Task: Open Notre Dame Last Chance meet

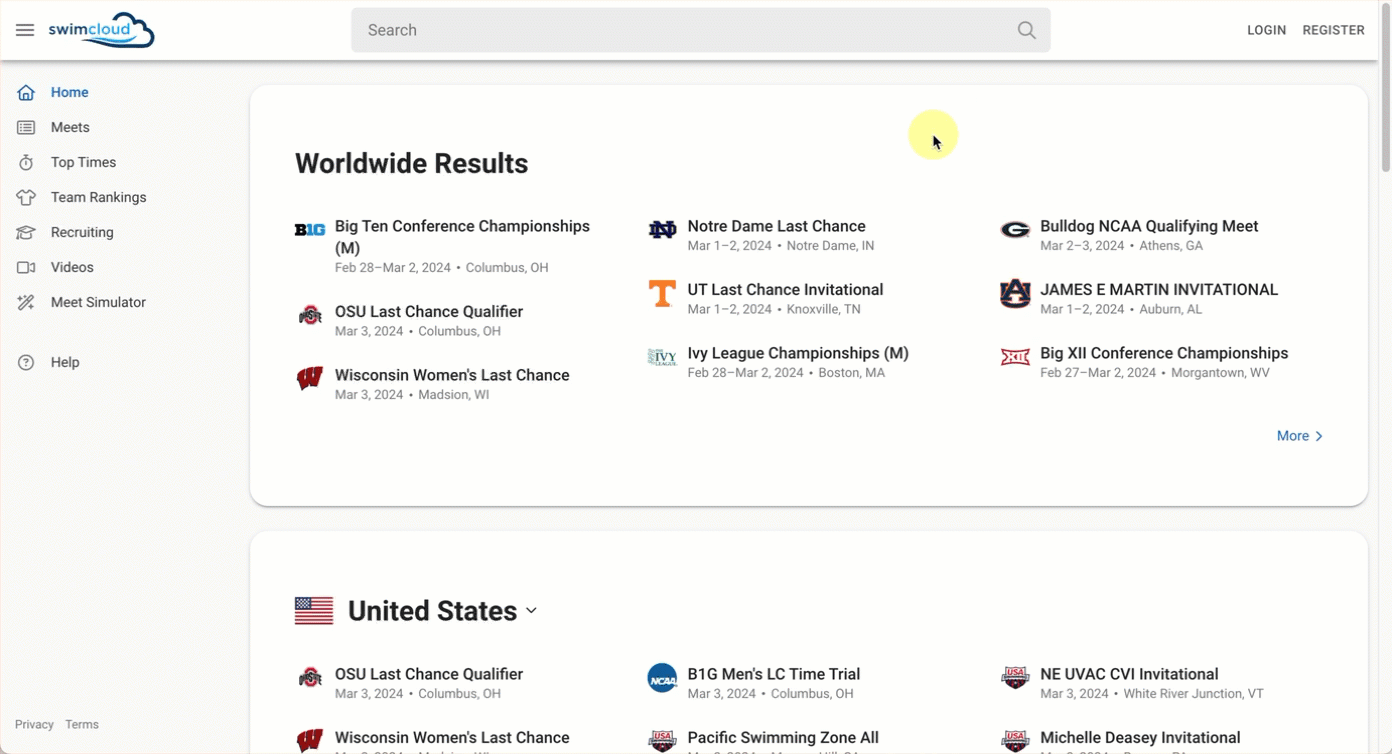Action: coord(776,226)
